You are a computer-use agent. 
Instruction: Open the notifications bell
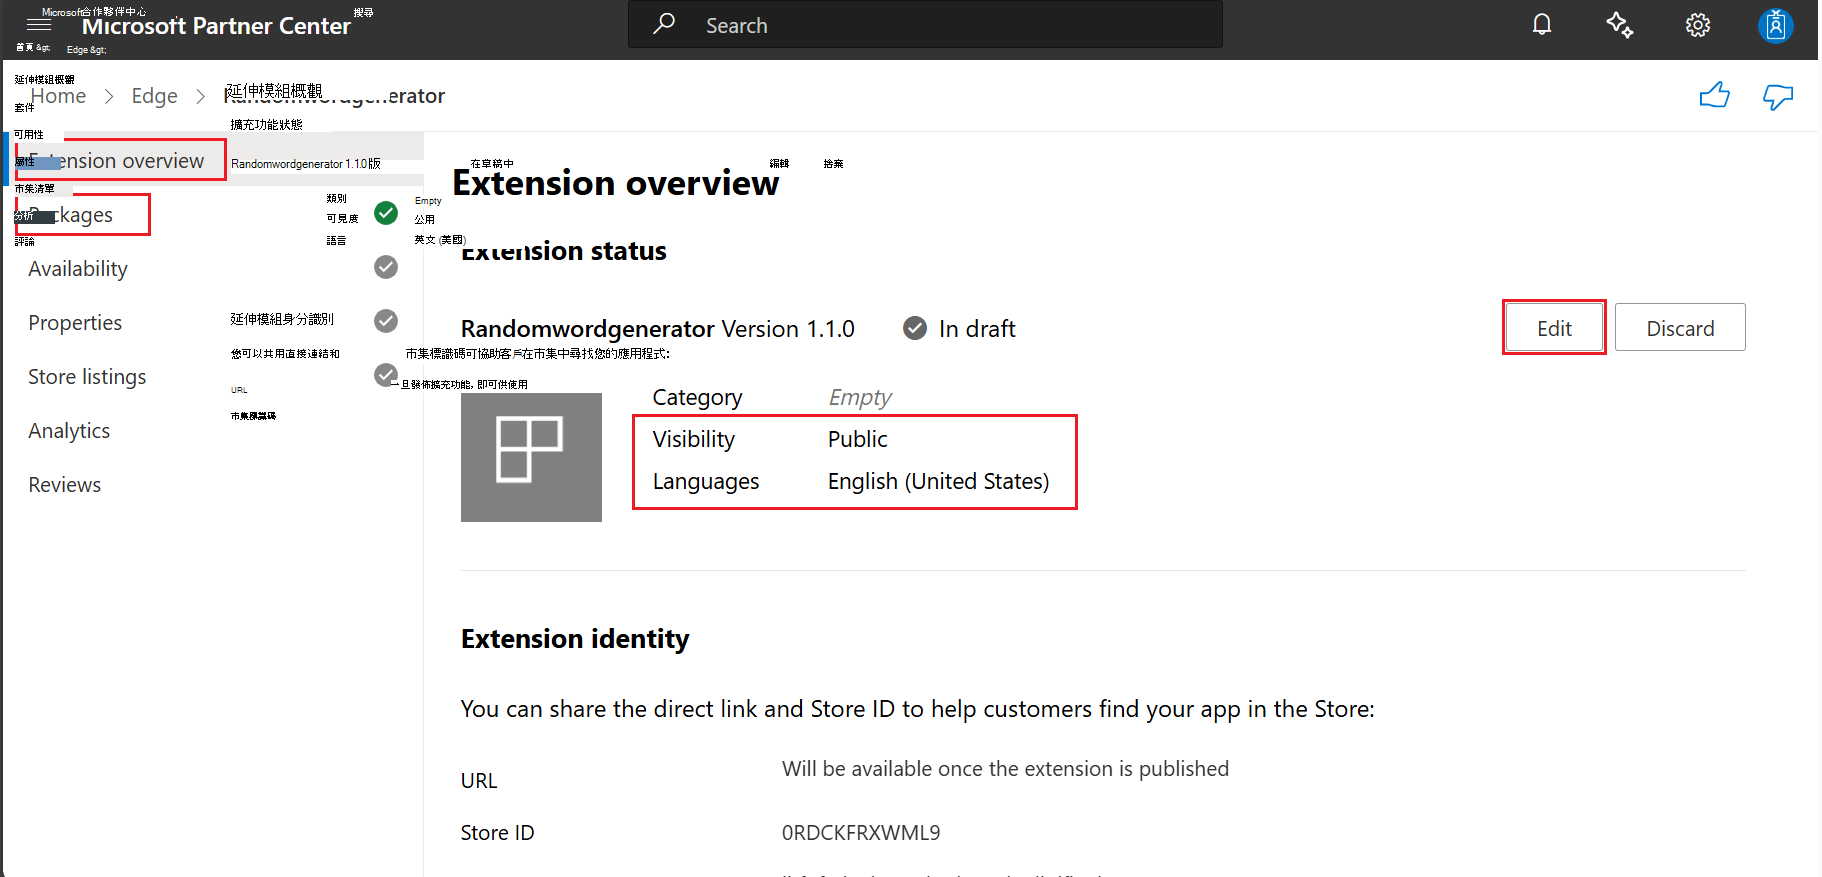click(x=1542, y=24)
